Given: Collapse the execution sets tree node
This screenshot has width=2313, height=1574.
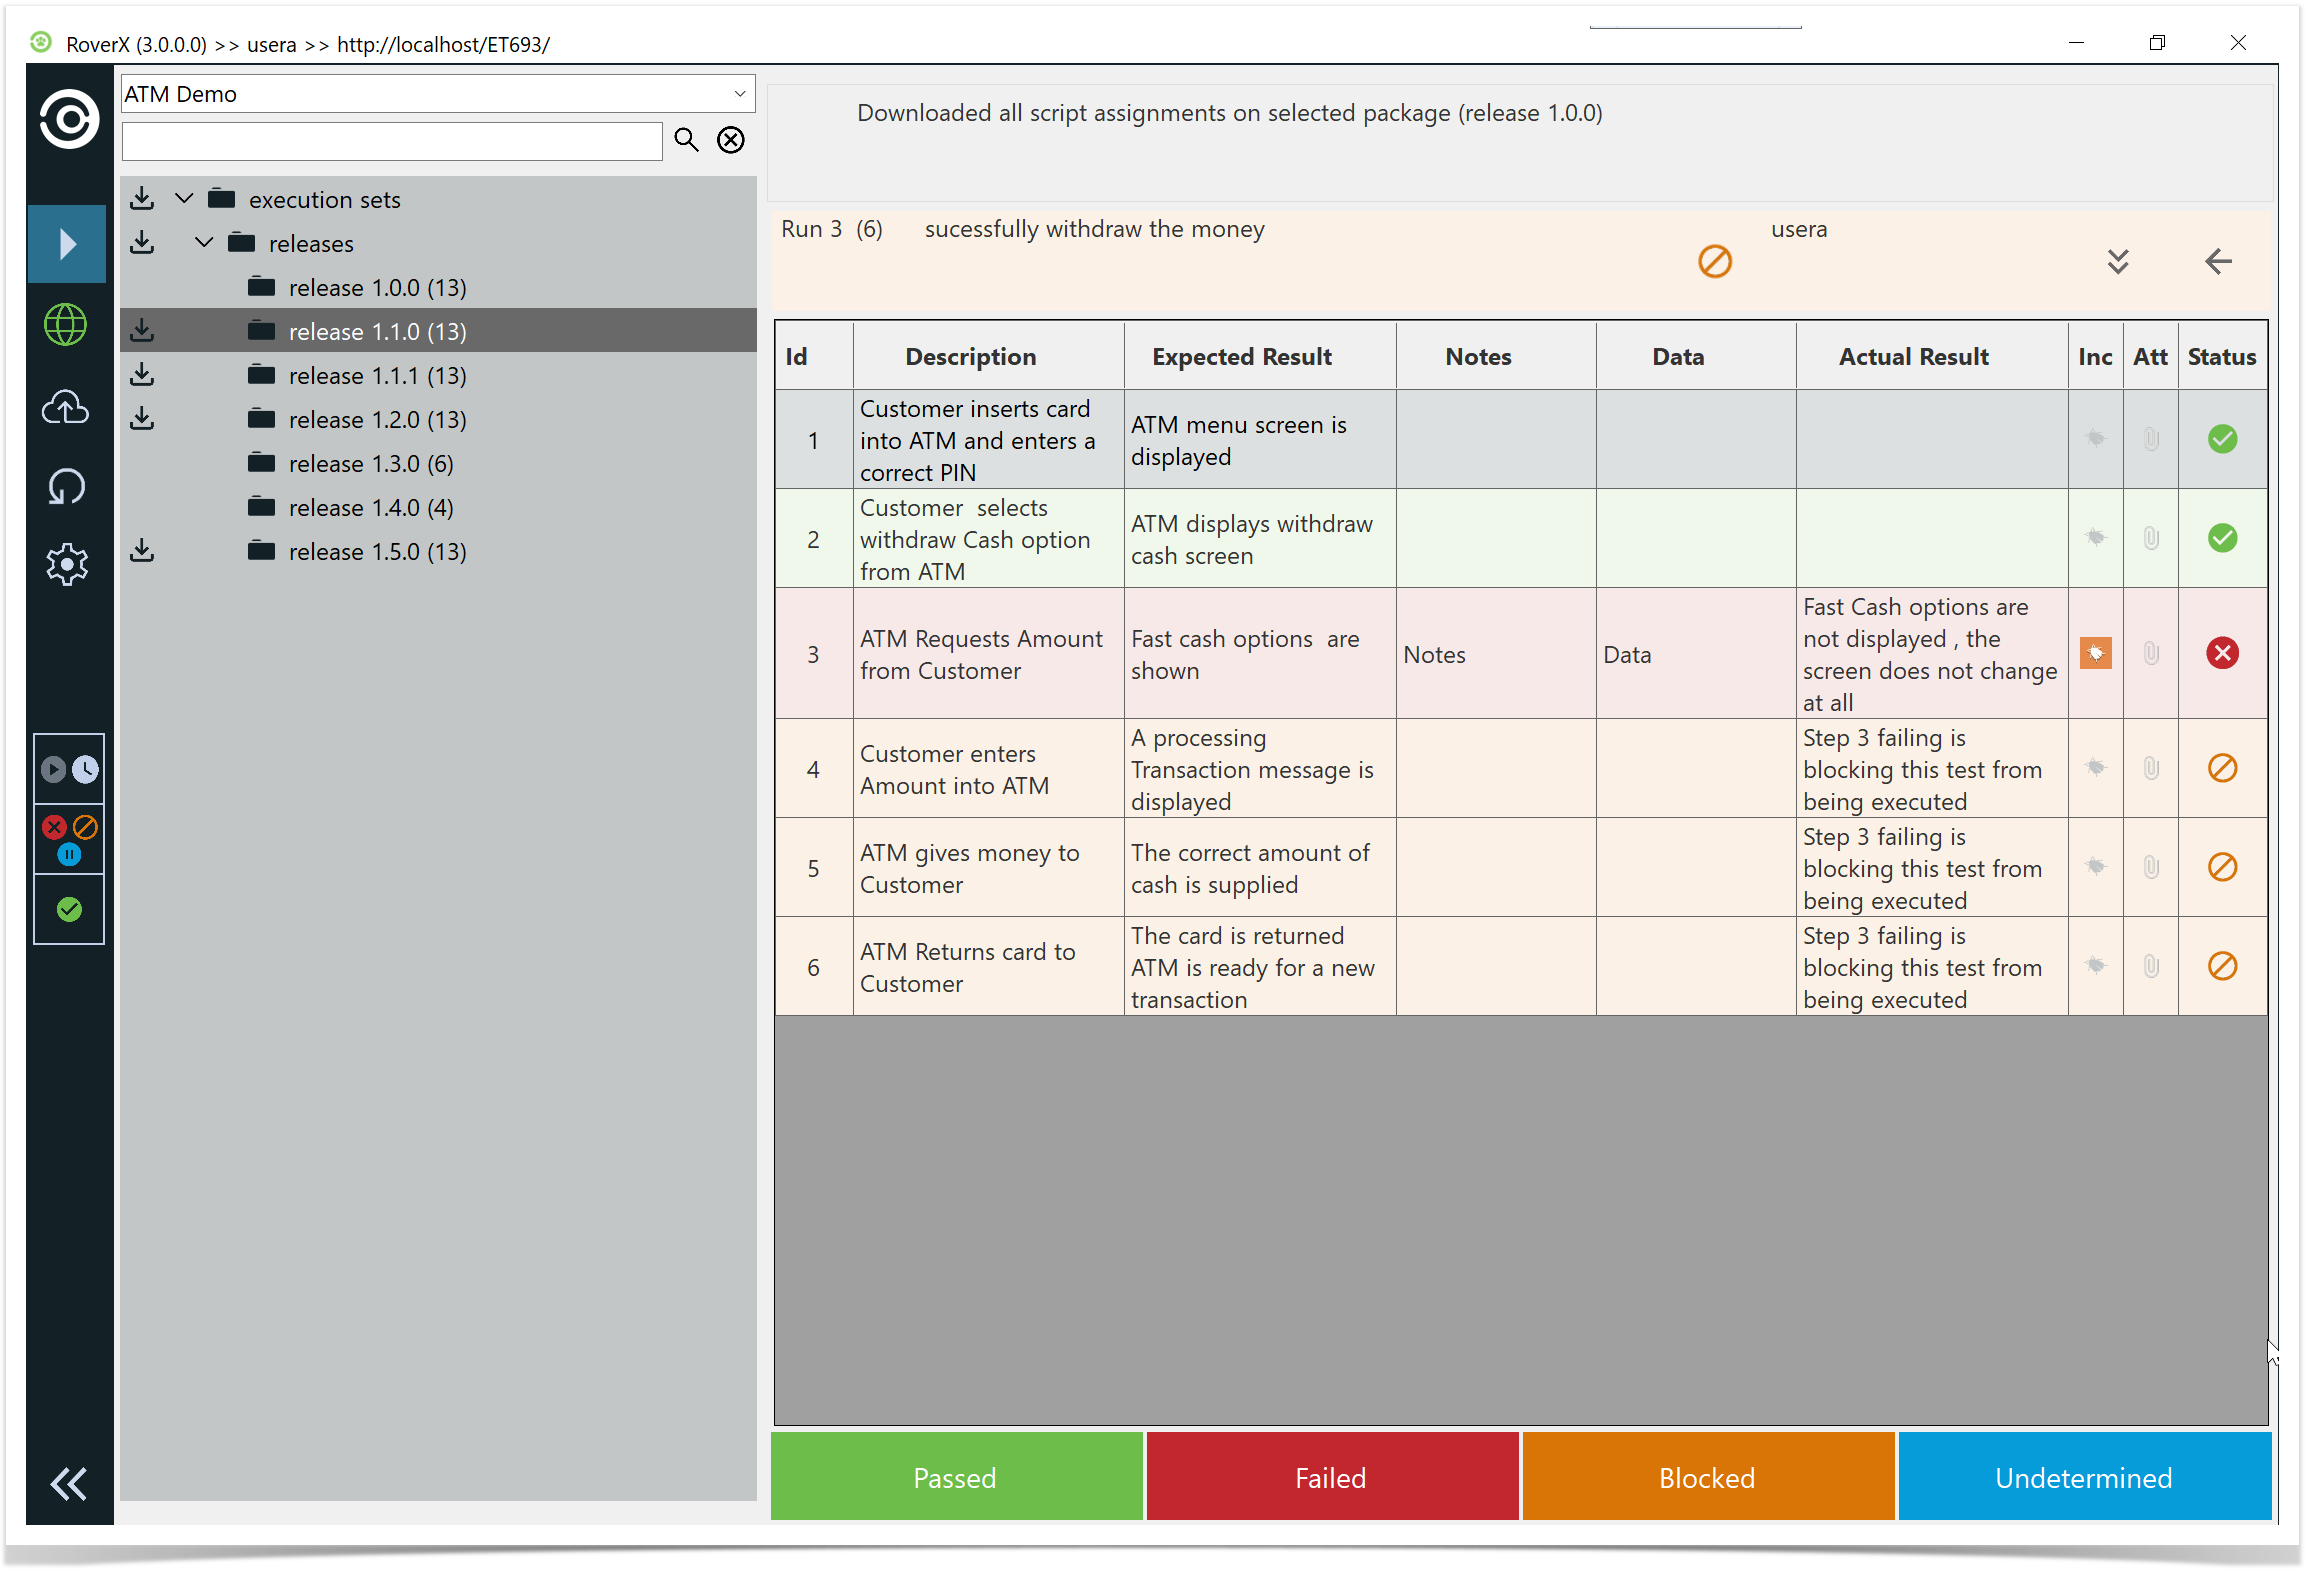Looking at the screenshot, I should point(184,199).
